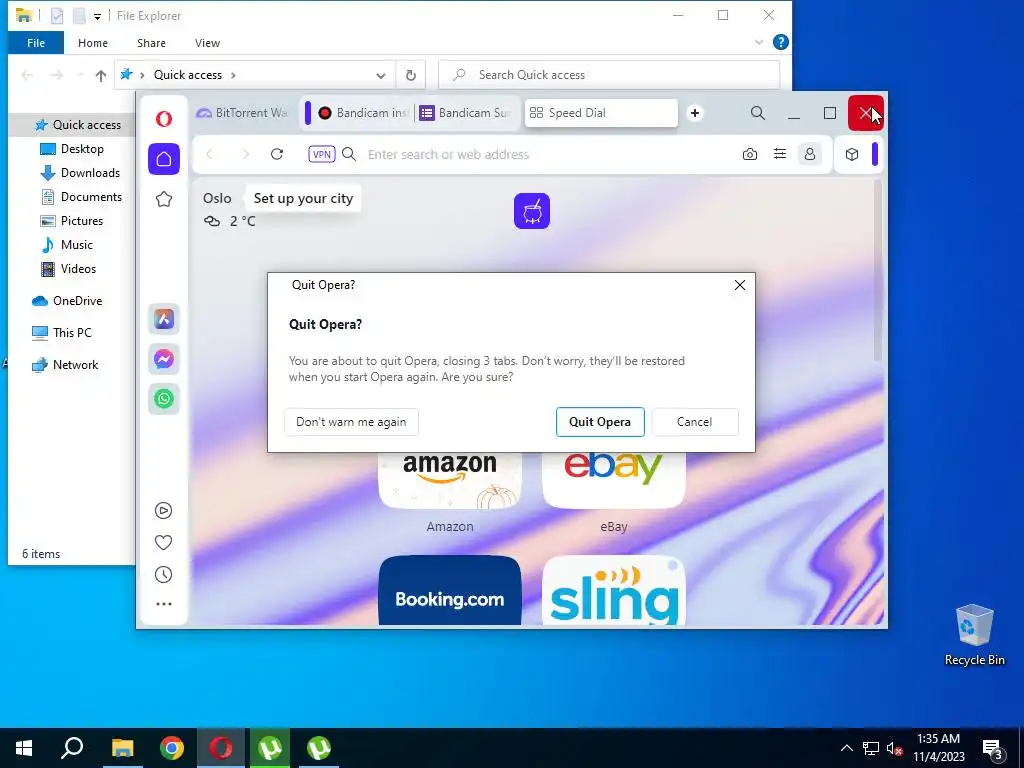The width and height of the screenshot is (1024, 768).
Task: Open Google Chrome from the taskbar
Action: pyautogui.click(x=172, y=748)
